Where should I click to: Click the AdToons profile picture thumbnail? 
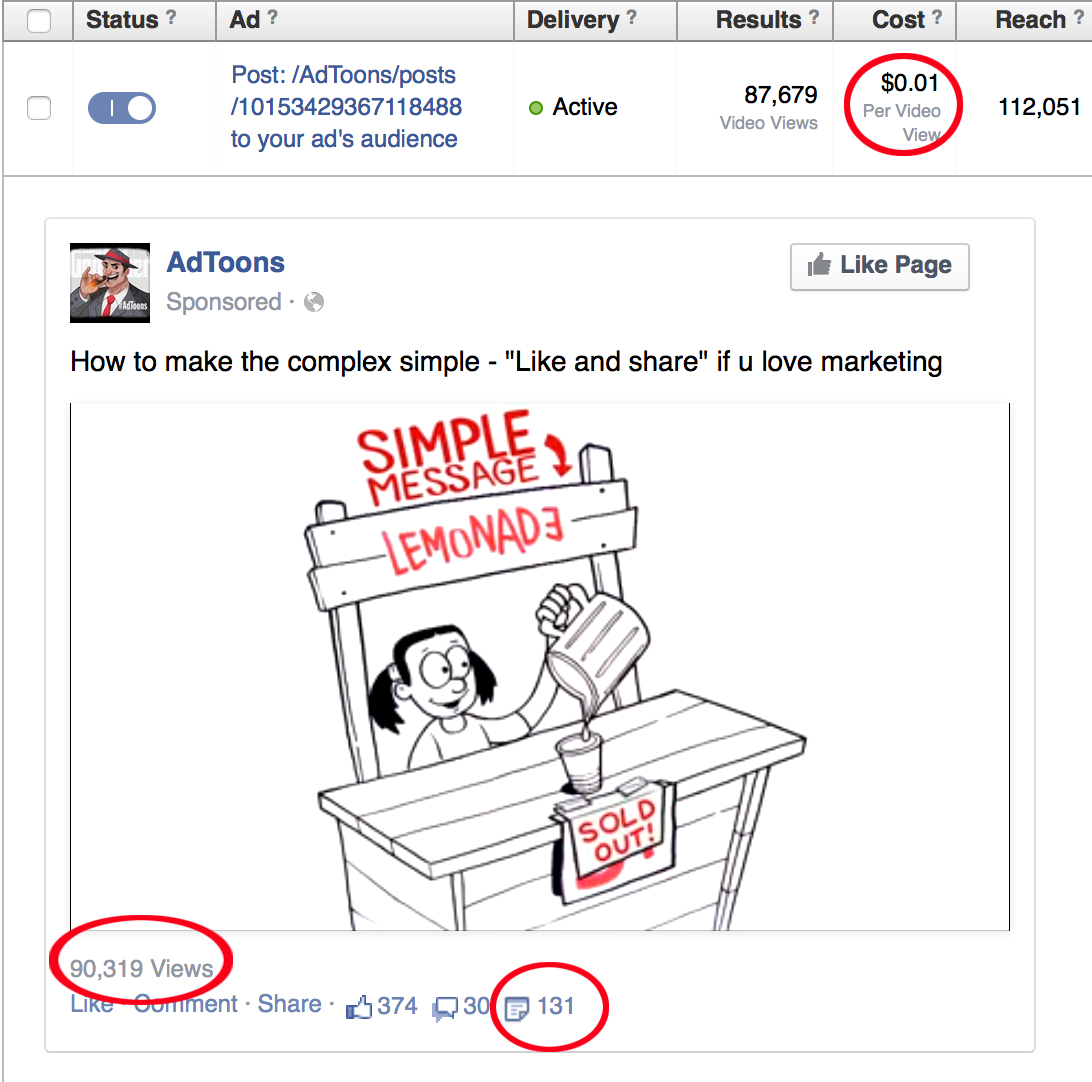click(x=110, y=283)
